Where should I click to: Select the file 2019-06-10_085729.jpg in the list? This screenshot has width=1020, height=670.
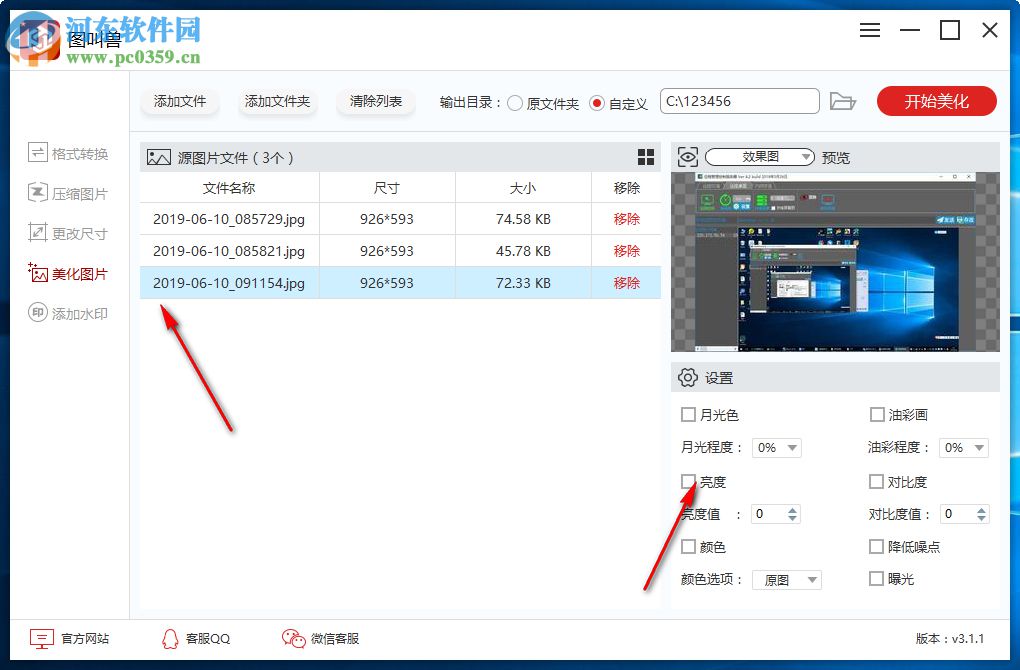pyautogui.click(x=229, y=219)
